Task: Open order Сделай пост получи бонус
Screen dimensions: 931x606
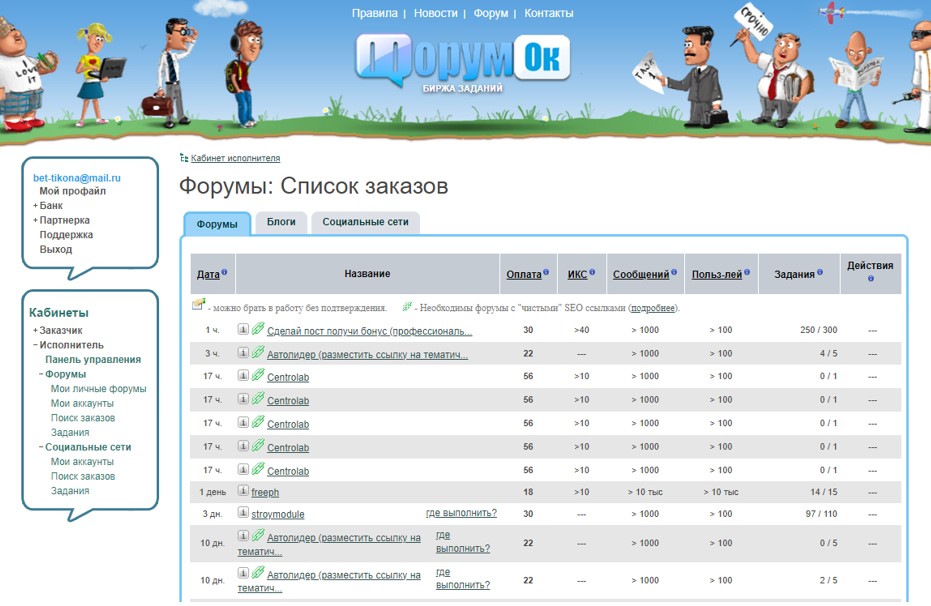Action: click(369, 331)
